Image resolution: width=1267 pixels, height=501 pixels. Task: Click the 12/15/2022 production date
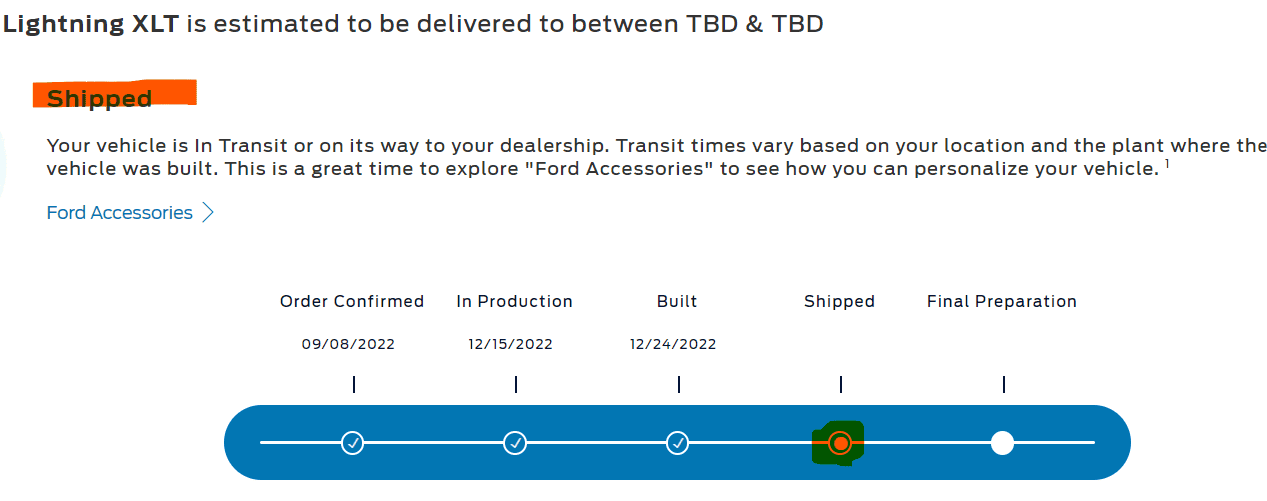point(510,344)
